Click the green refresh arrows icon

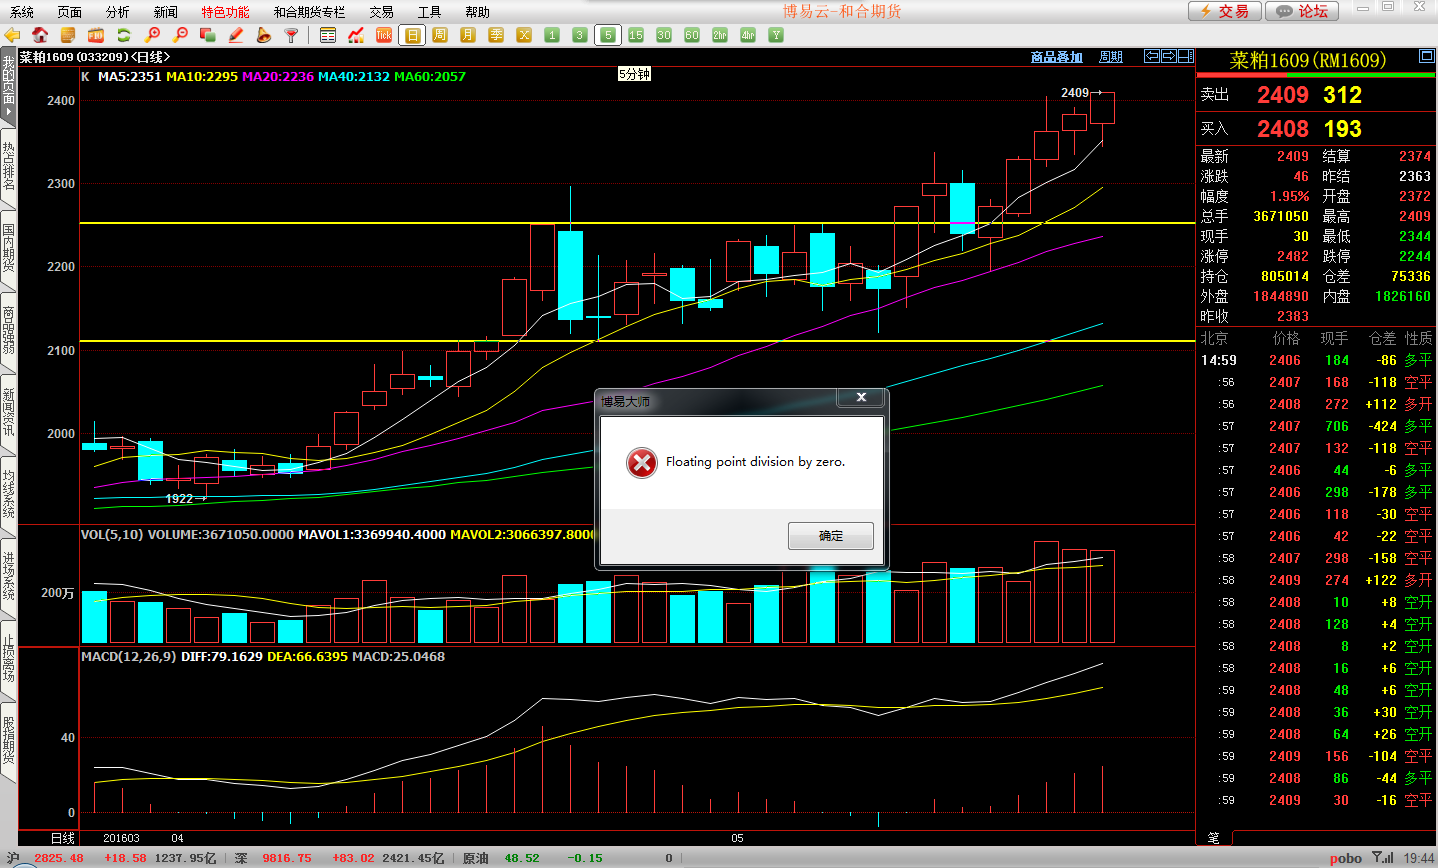(124, 35)
